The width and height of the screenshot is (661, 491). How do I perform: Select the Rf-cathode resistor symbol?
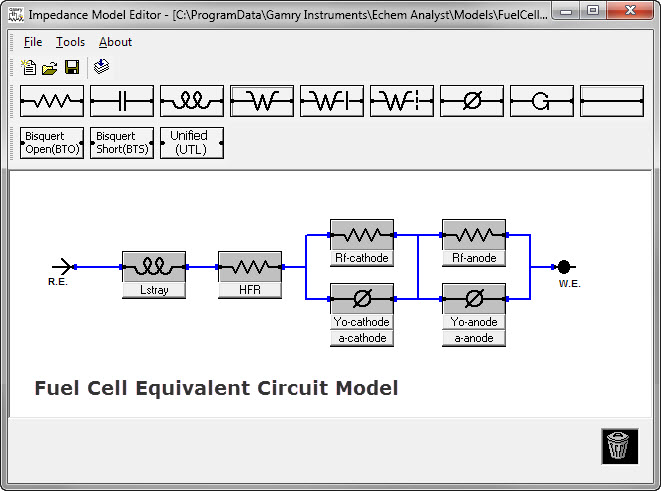pos(362,235)
